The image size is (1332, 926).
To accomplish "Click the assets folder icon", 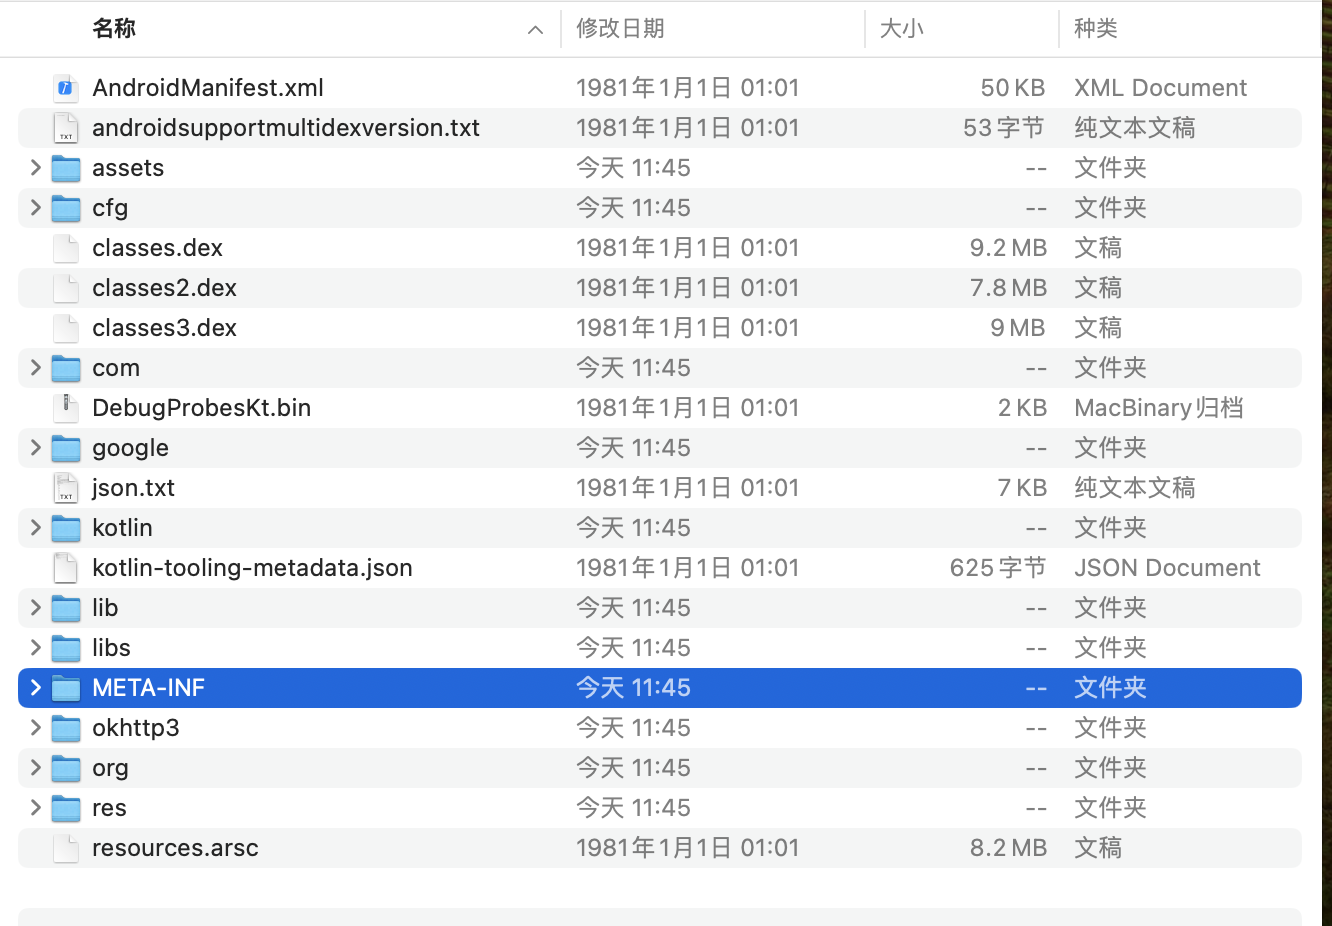I will [x=66, y=168].
